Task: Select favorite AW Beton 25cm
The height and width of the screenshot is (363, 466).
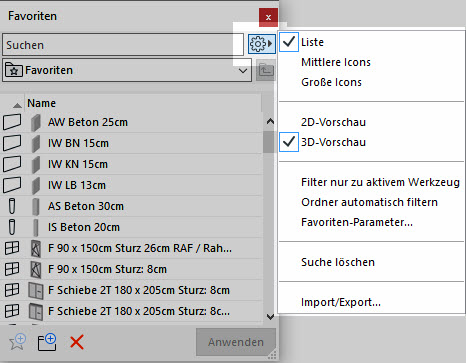Action: 132,122
